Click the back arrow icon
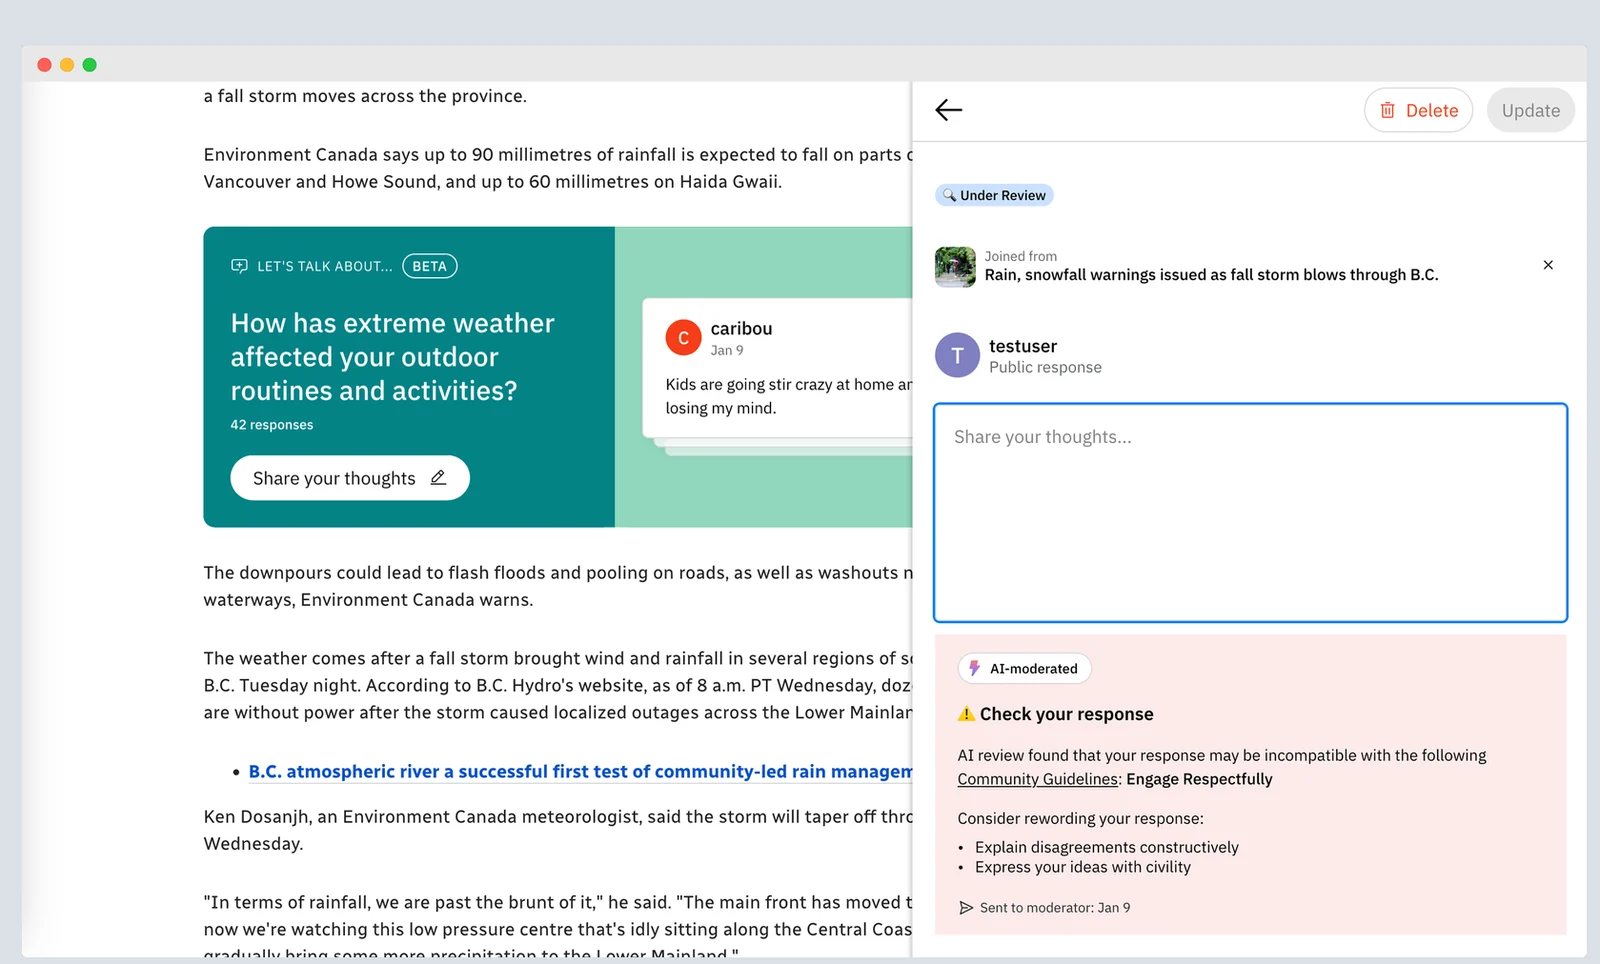The image size is (1600, 964). [x=948, y=110]
